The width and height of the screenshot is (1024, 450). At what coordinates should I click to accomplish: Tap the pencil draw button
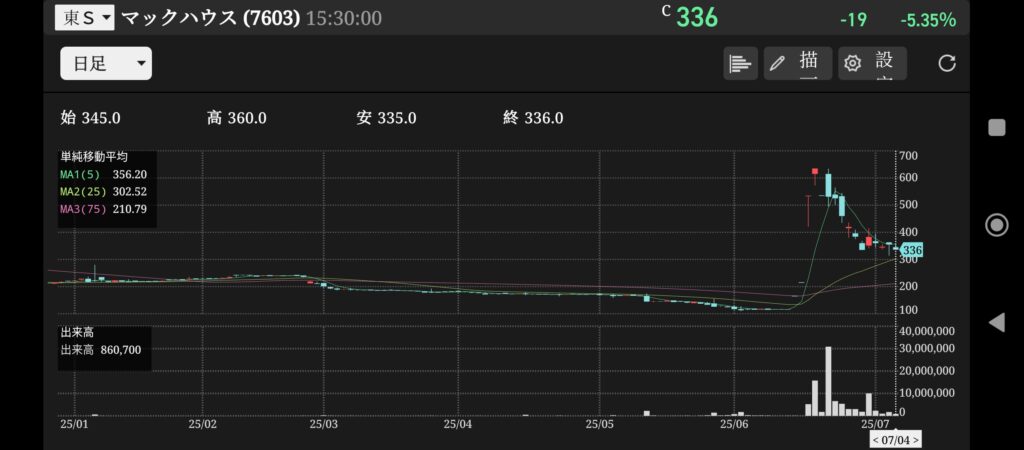(797, 63)
